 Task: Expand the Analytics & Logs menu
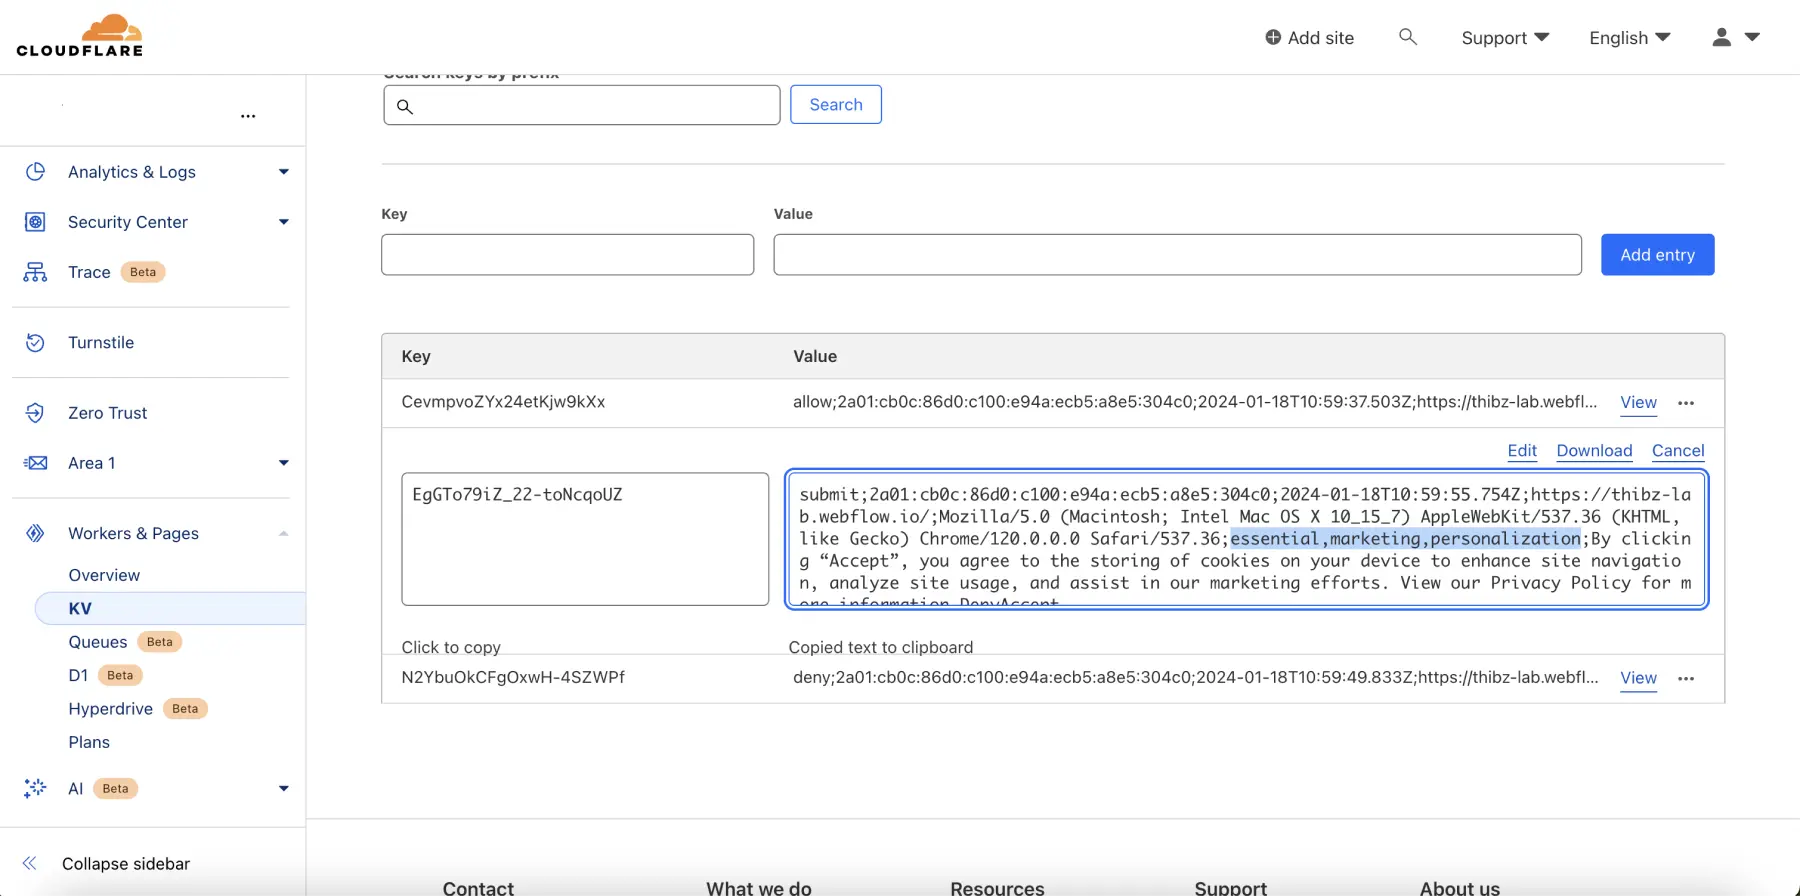click(284, 172)
